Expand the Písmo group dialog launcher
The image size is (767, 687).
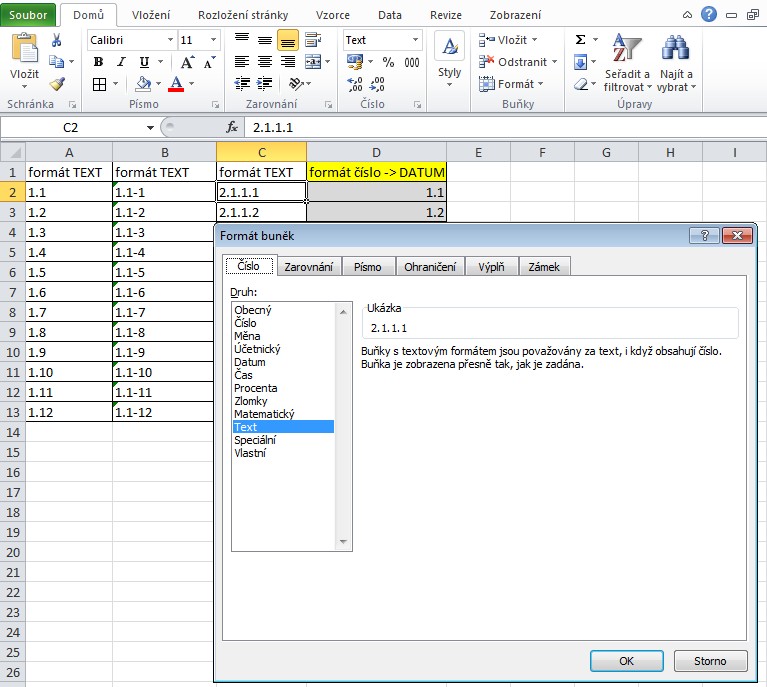click(215, 104)
